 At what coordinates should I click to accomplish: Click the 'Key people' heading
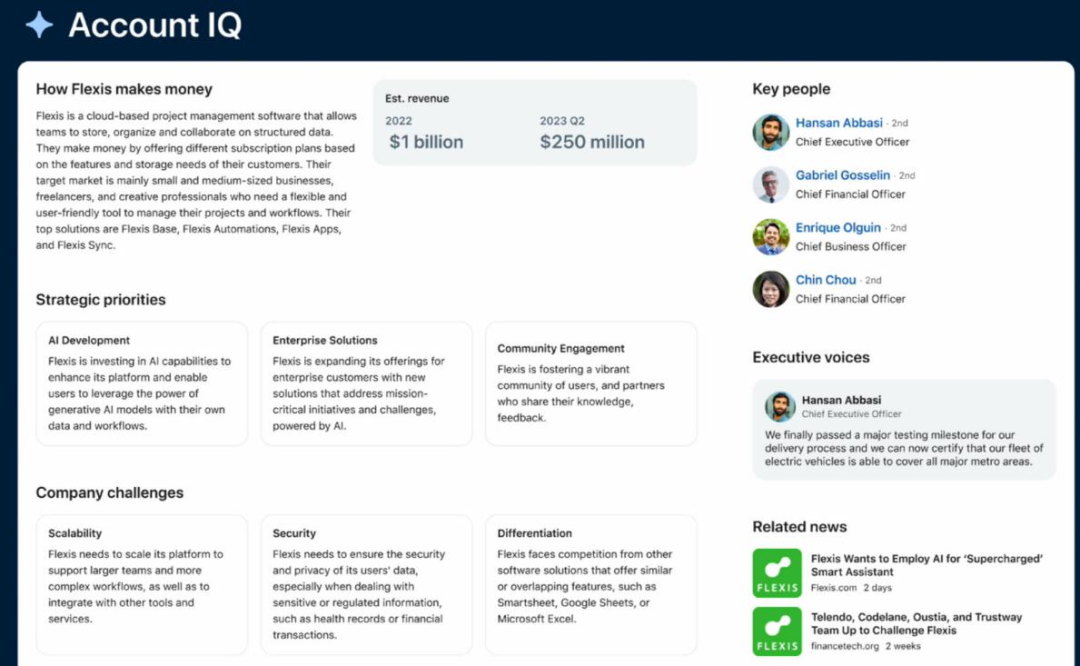coord(791,89)
